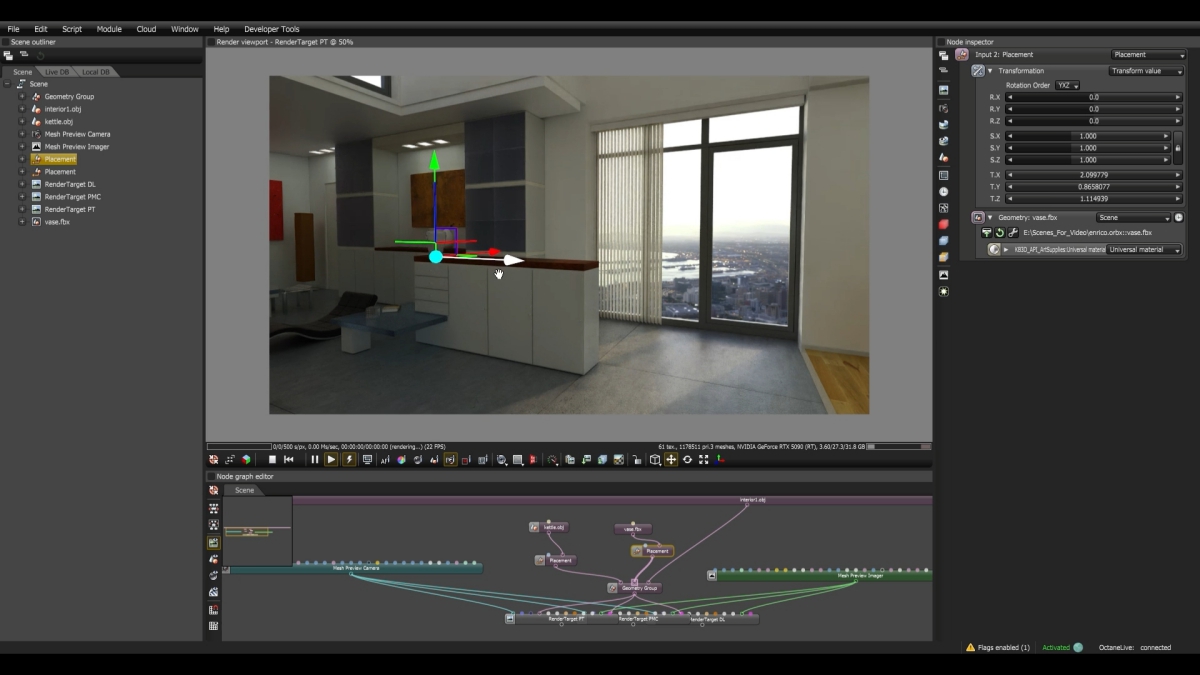Click the lightning bolt real-time render icon
1200x675 pixels.
[x=349, y=460]
